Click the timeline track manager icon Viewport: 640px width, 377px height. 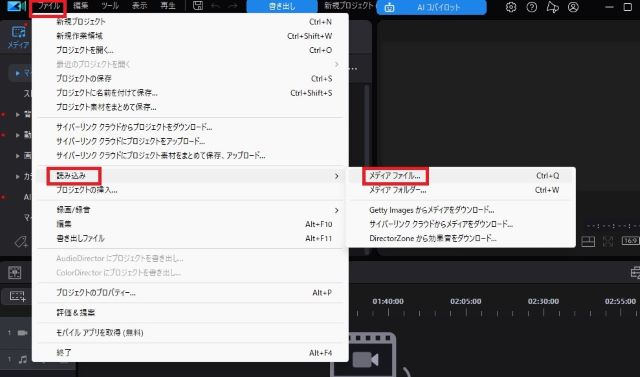(635, 272)
